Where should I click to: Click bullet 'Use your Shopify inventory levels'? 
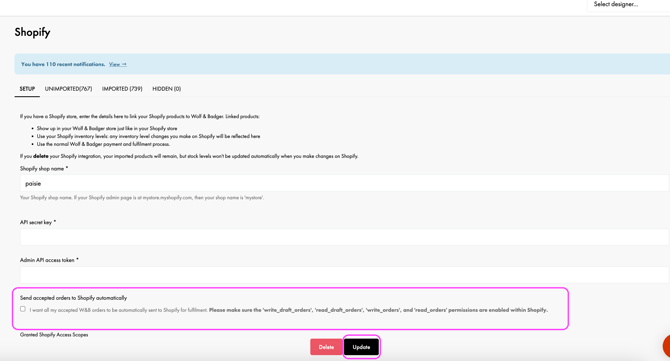(x=148, y=136)
